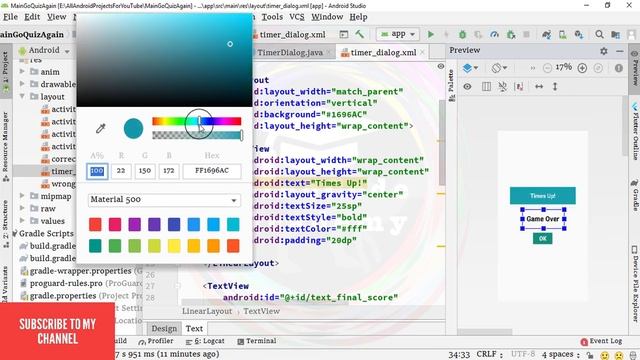Select the yellow Material swatch

174,246
